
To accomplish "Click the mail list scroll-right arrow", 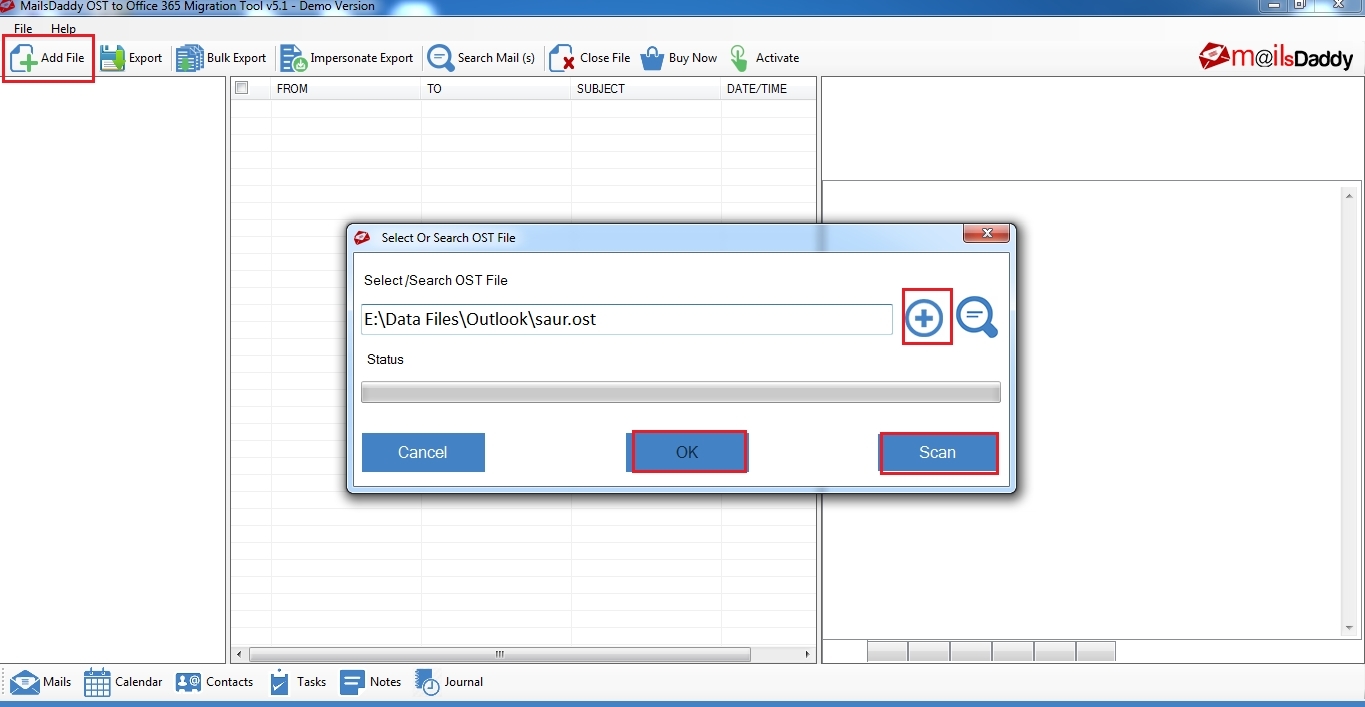I will pyautogui.click(x=808, y=655).
